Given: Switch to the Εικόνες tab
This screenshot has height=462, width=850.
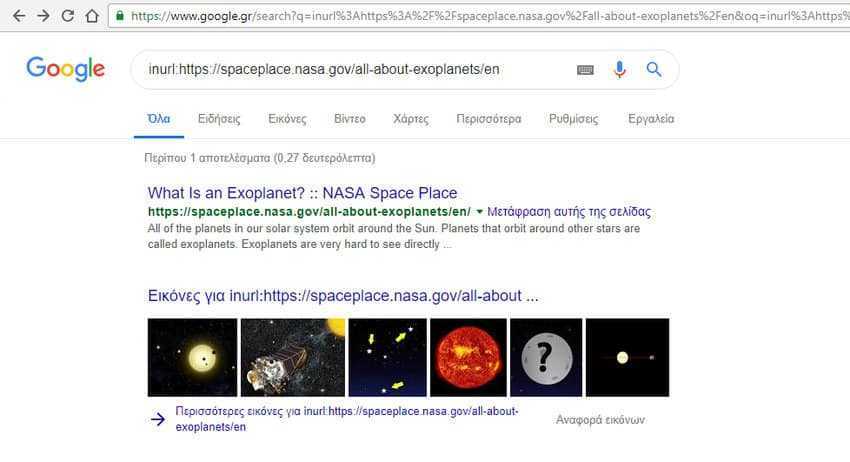Looking at the screenshot, I should [x=287, y=119].
